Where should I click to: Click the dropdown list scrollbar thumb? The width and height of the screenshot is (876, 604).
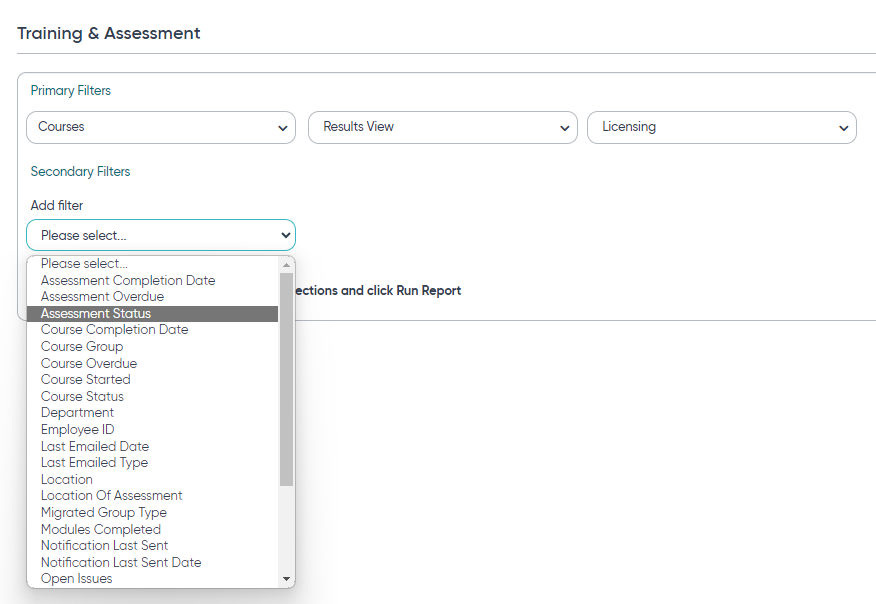tap(287, 379)
